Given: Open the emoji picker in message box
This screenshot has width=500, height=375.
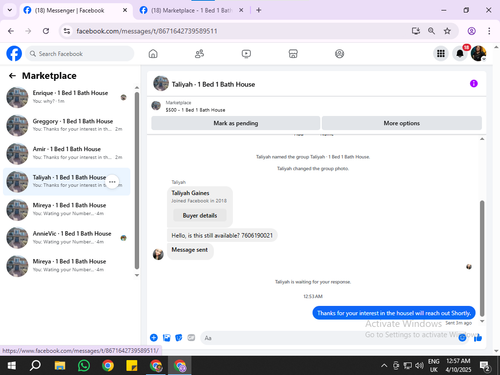Looking at the screenshot, I should 462,338.
